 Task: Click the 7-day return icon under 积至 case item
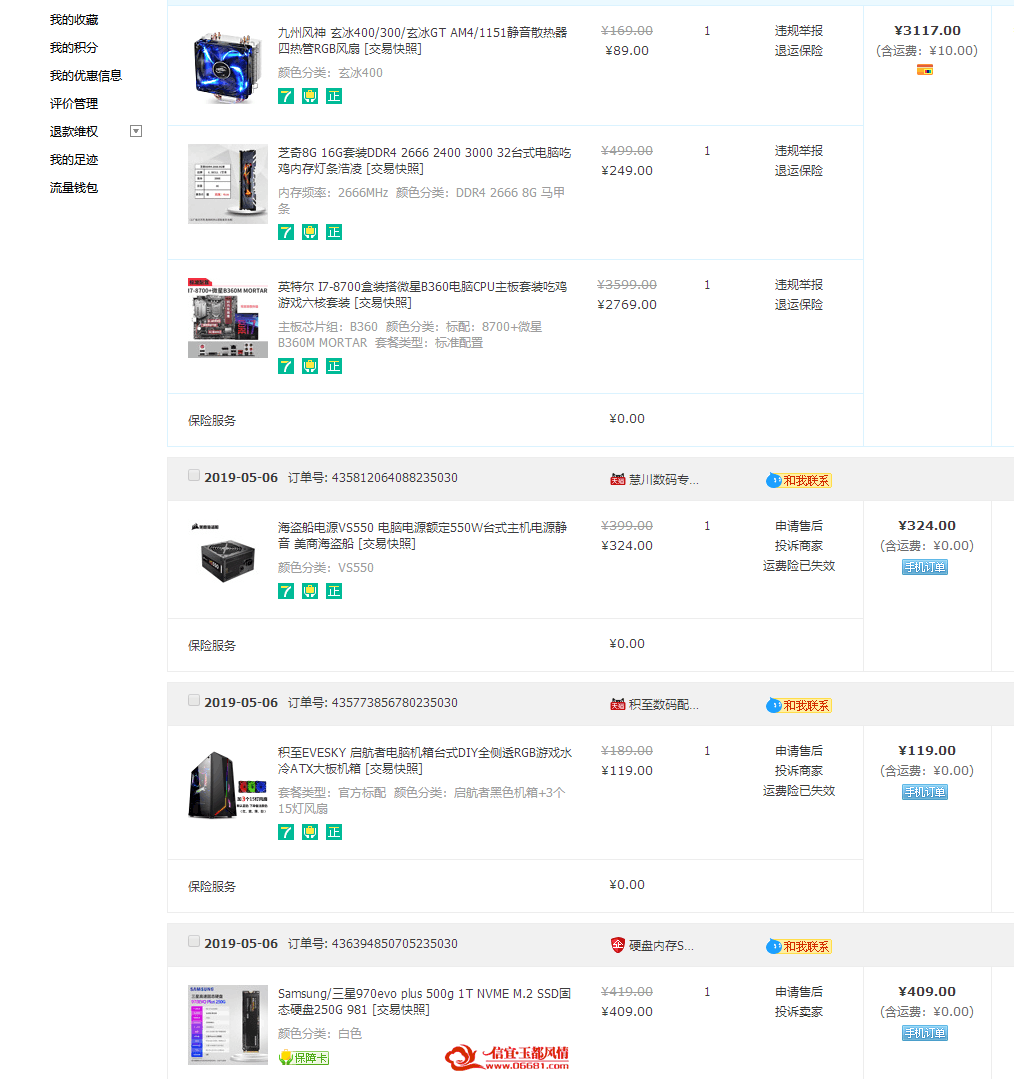tap(285, 832)
